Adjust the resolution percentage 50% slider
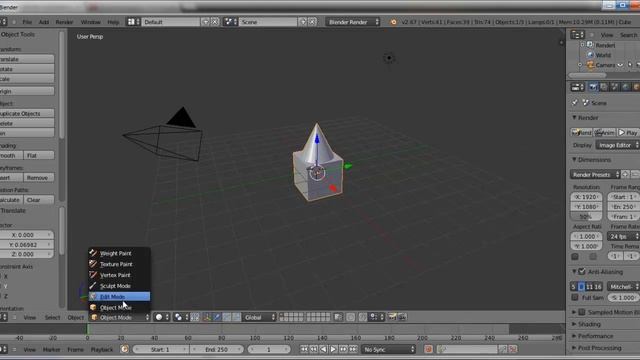Image resolution: width=640 pixels, height=360 pixels. pos(586,217)
